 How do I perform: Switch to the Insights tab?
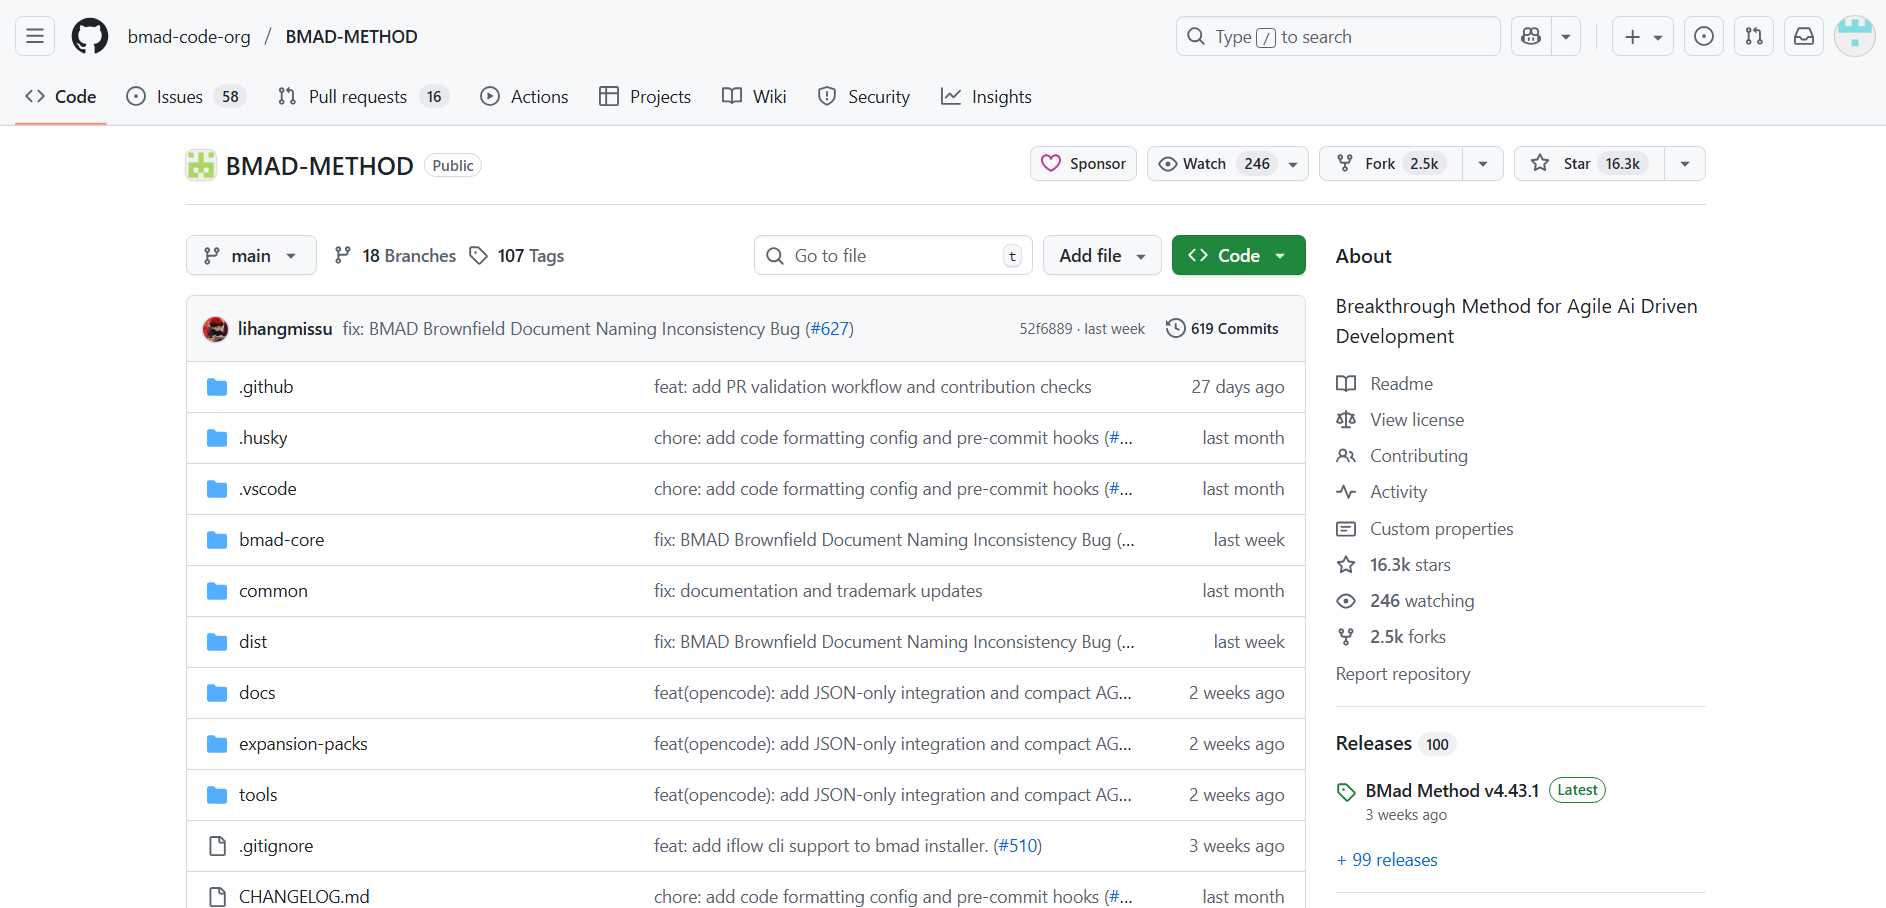tap(987, 97)
